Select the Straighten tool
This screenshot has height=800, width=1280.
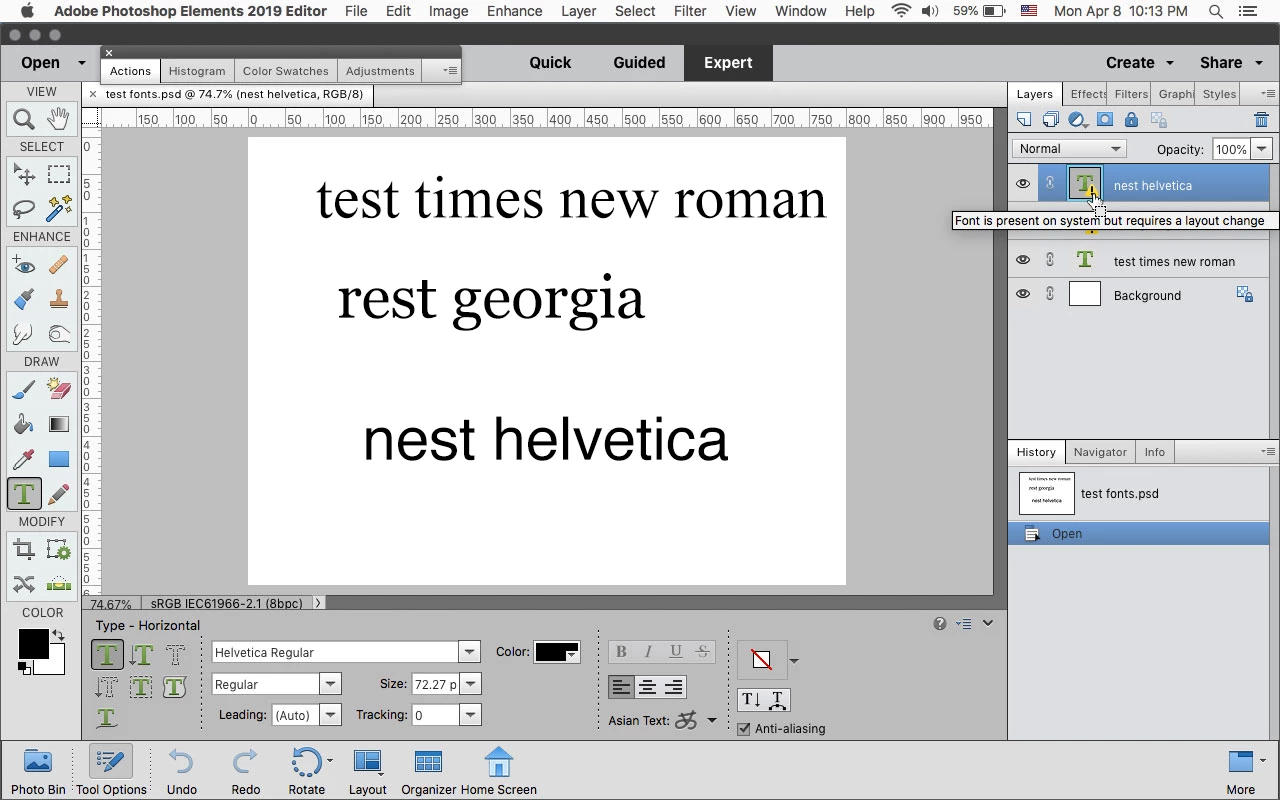point(59,584)
